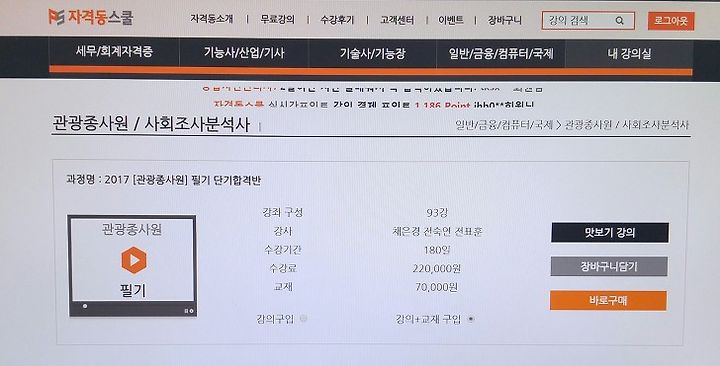Go to 장바구니 in top menu
720x366 pixels.
(x=504, y=21)
